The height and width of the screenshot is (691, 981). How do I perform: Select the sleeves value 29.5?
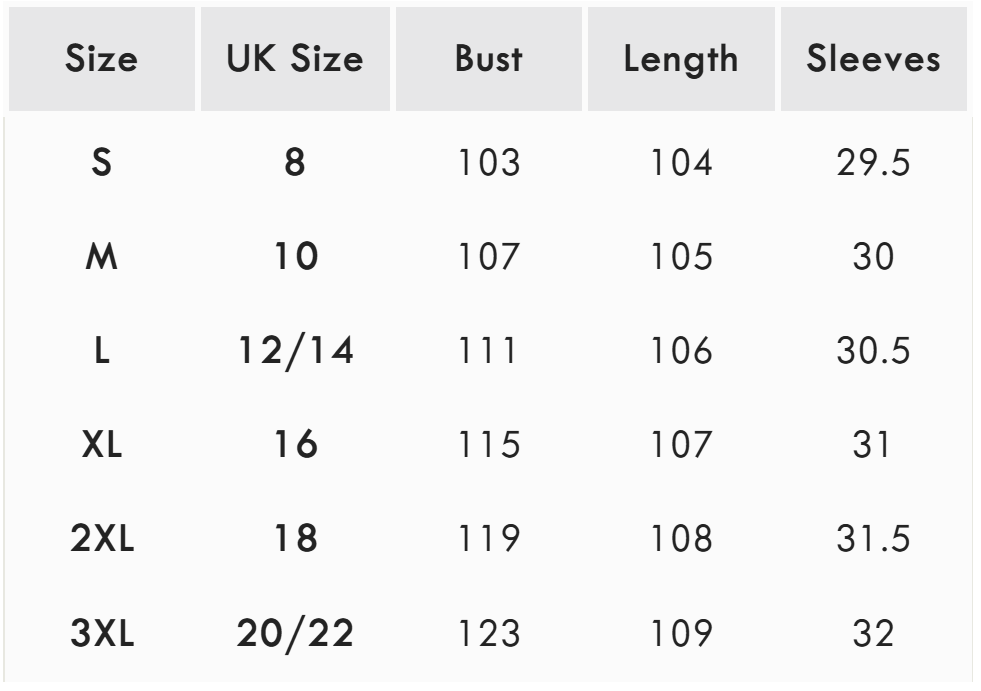(x=874, y=163)
